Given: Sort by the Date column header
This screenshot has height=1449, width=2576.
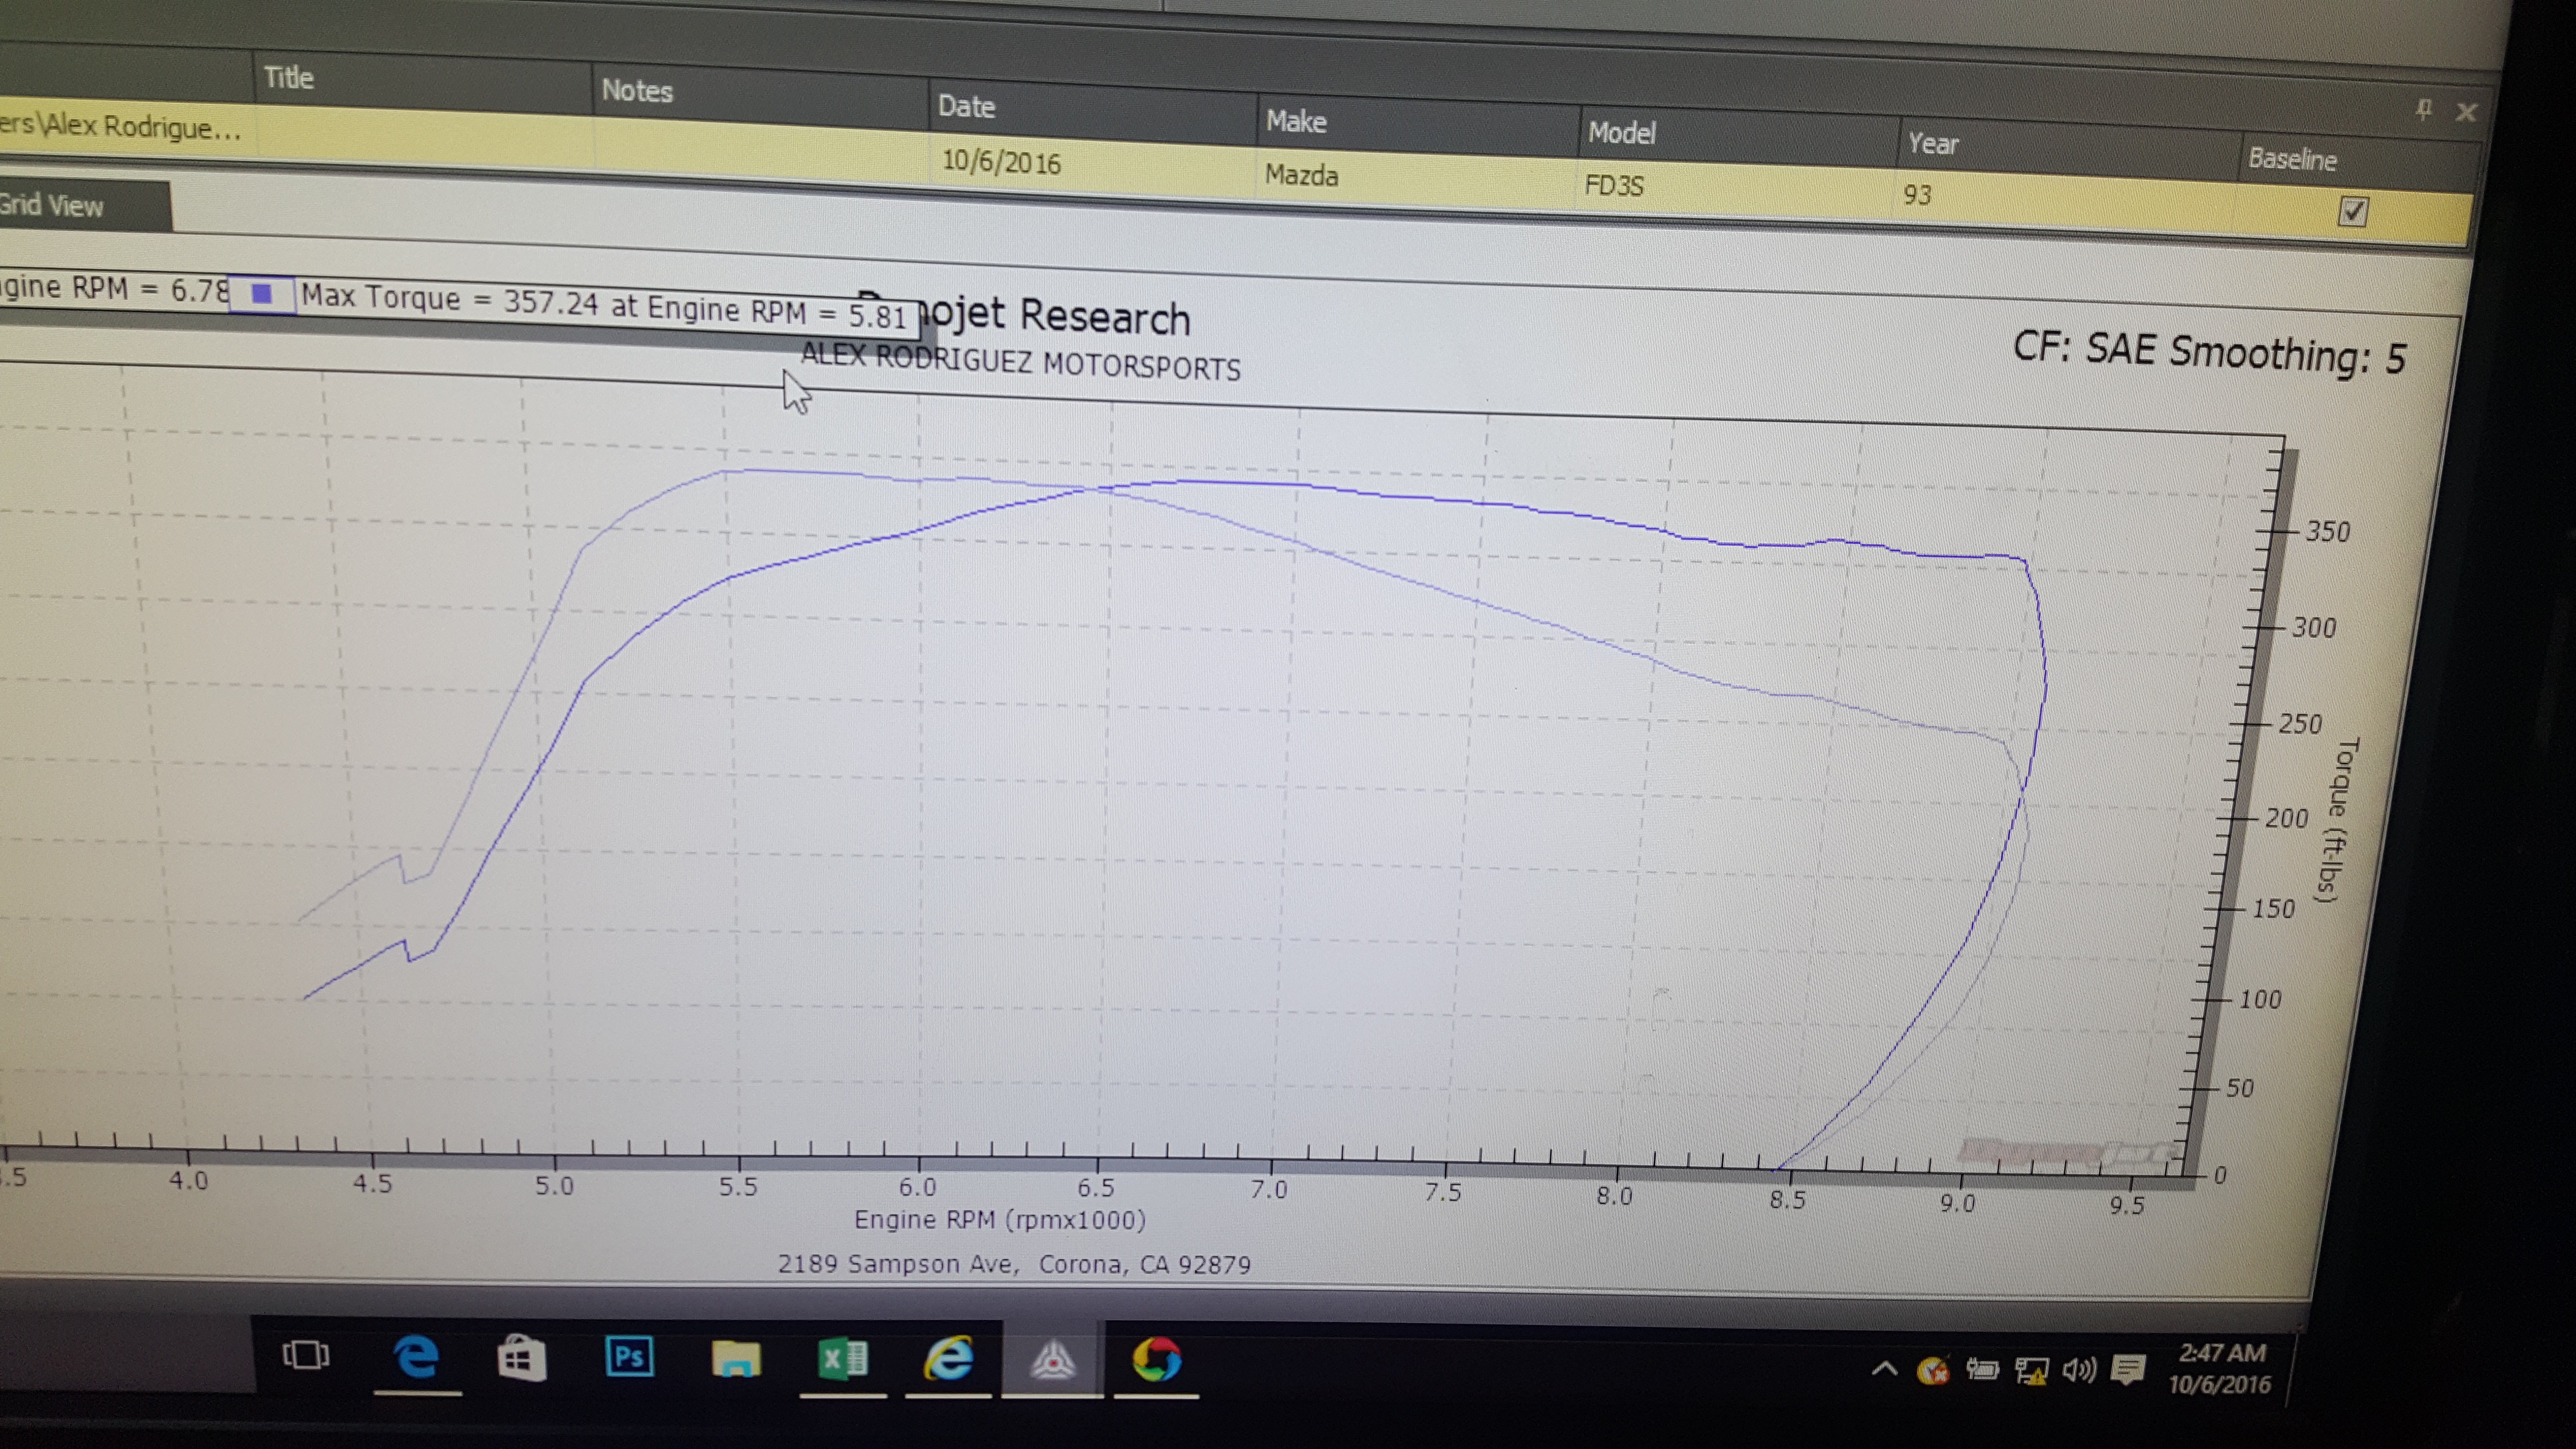Looking at the screenshot, I should tap(967, 106).
